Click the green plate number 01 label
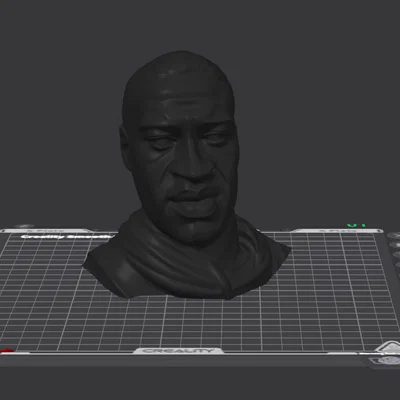 [x=356, y=226]
